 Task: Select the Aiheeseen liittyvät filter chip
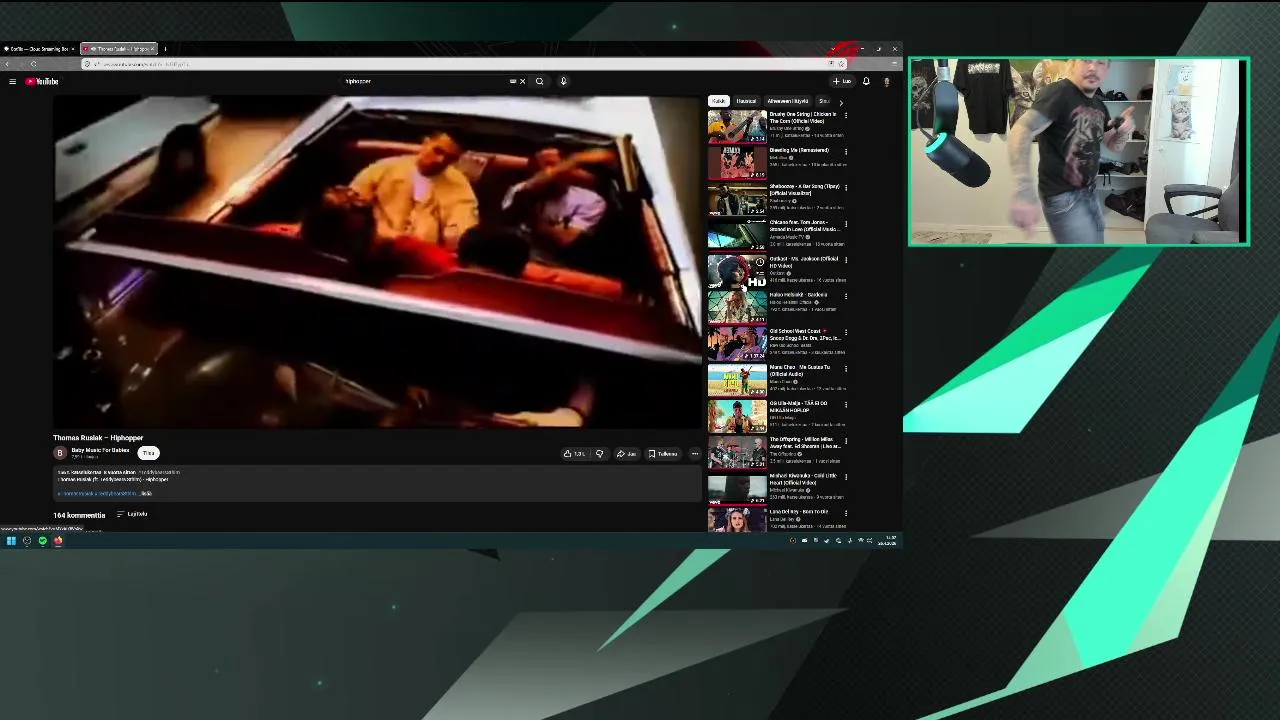click(x=788, y=101)
